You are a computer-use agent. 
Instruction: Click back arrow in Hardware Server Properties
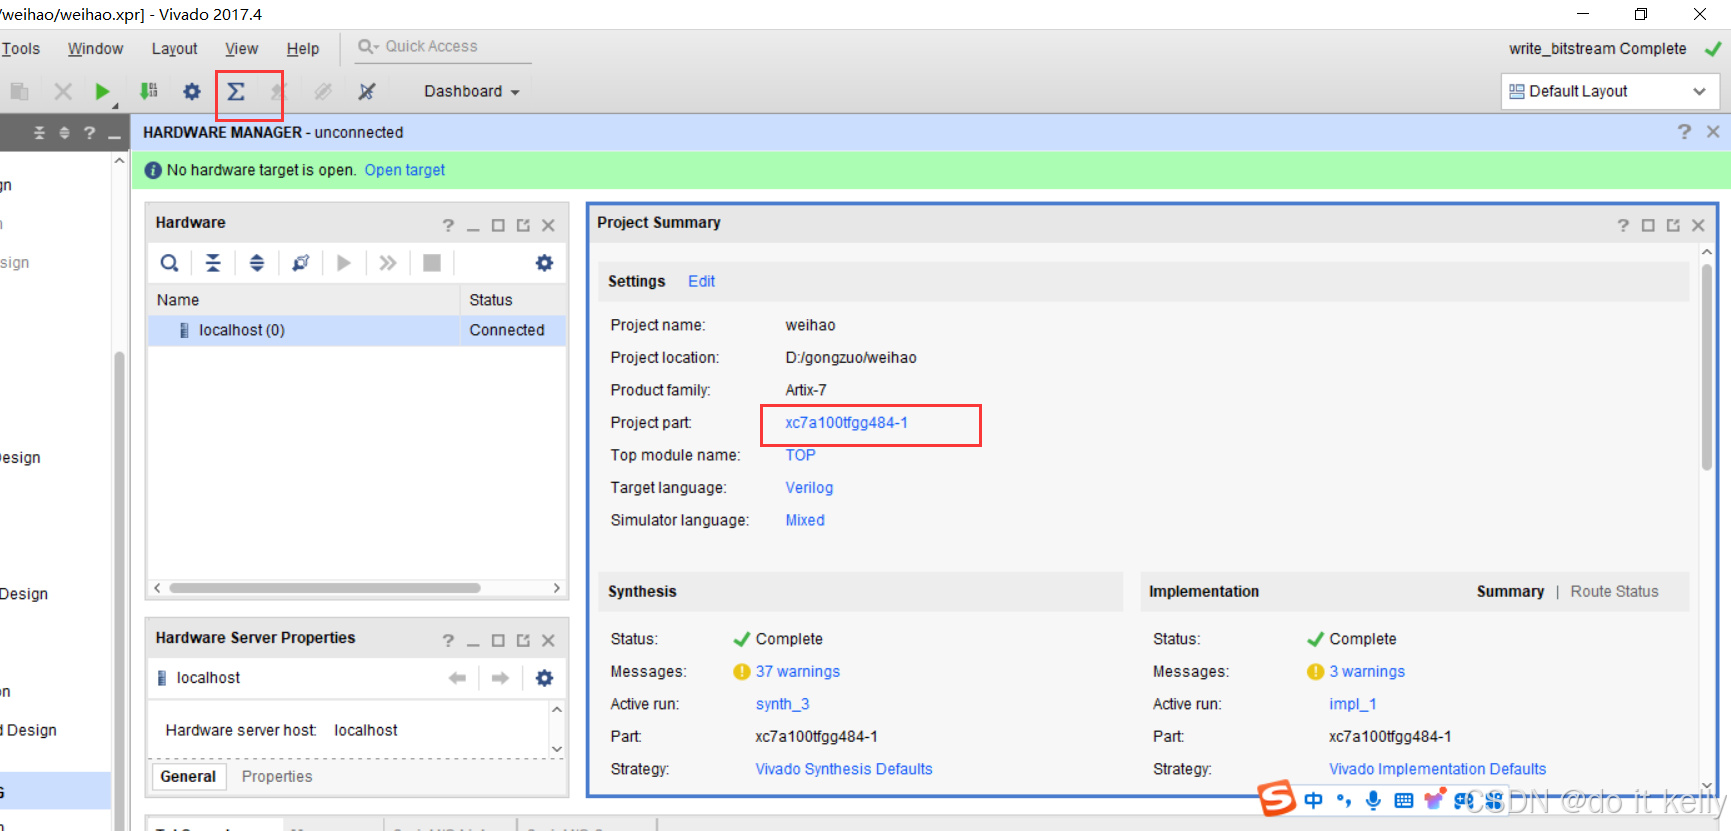[458, 678]
